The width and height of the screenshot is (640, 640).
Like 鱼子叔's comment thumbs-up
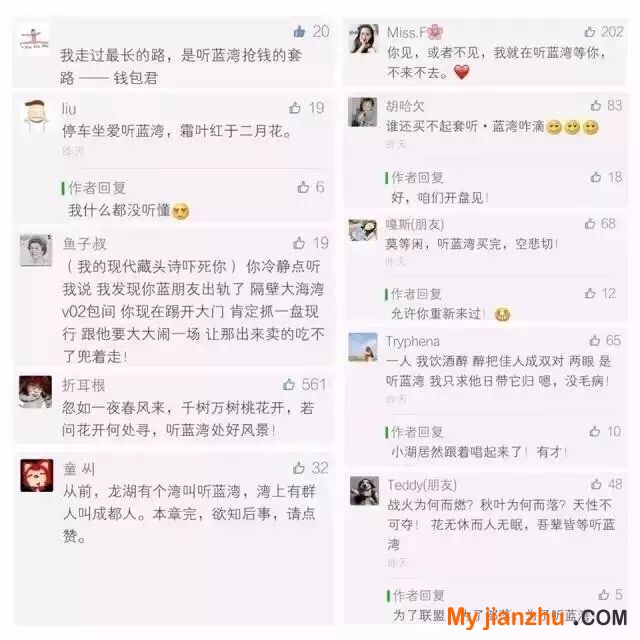pos(299,243)
